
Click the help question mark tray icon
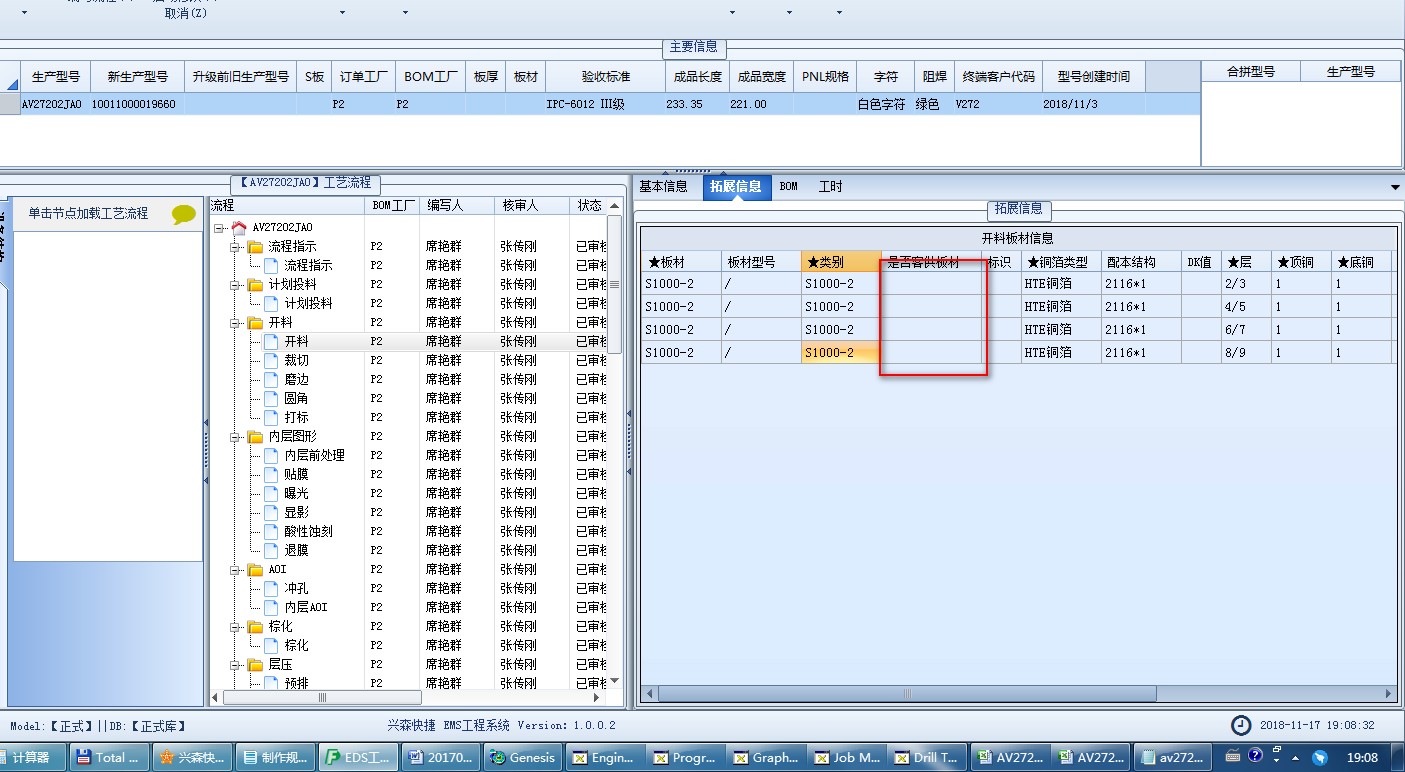[1256, 756]
